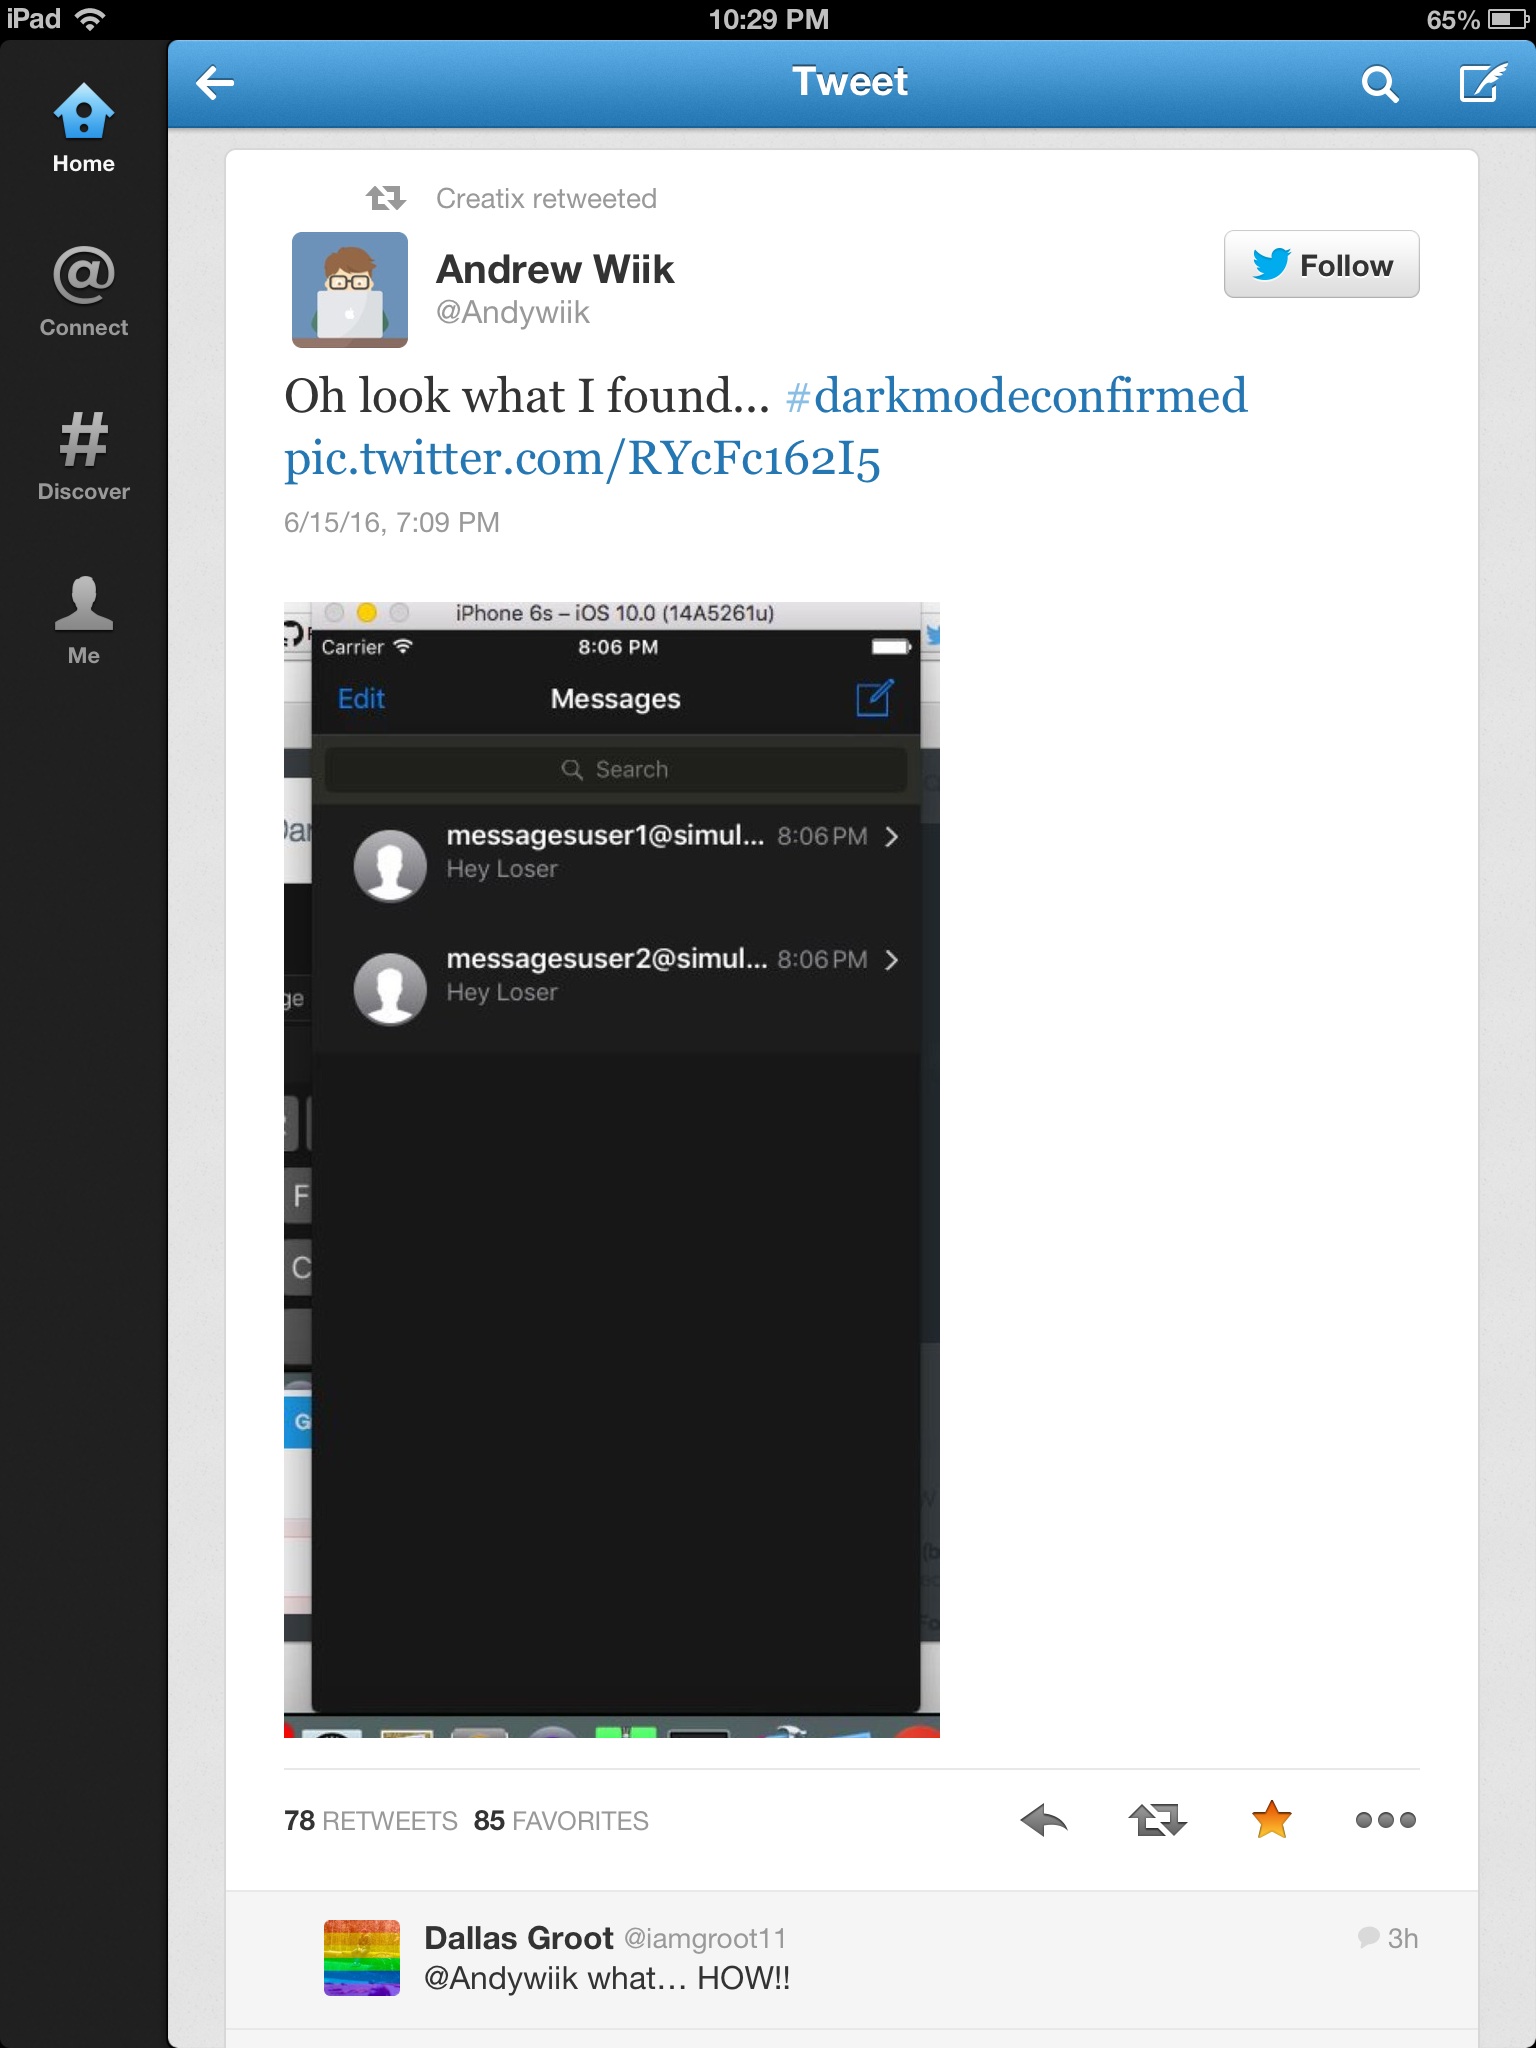The width and height of the screenshot is (1536, 2048).
Task: Open Dallas Groot's reply
Action: pos(852,1960)
